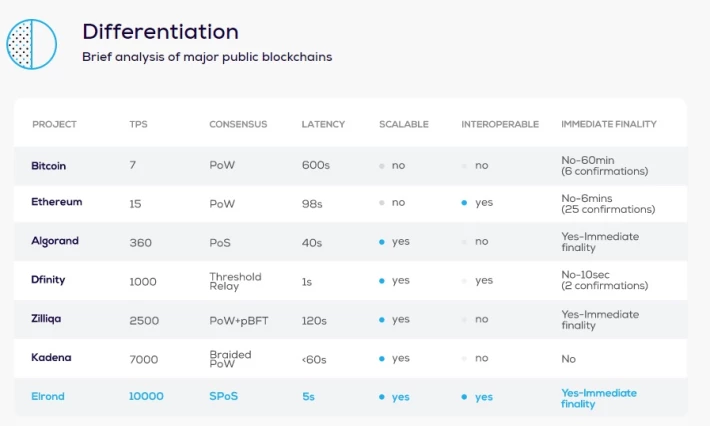The image size is (710, 426).
Task: Click the 'Brief analysis of major public blockchains' subtitle
Action: (x=207, y=57)
